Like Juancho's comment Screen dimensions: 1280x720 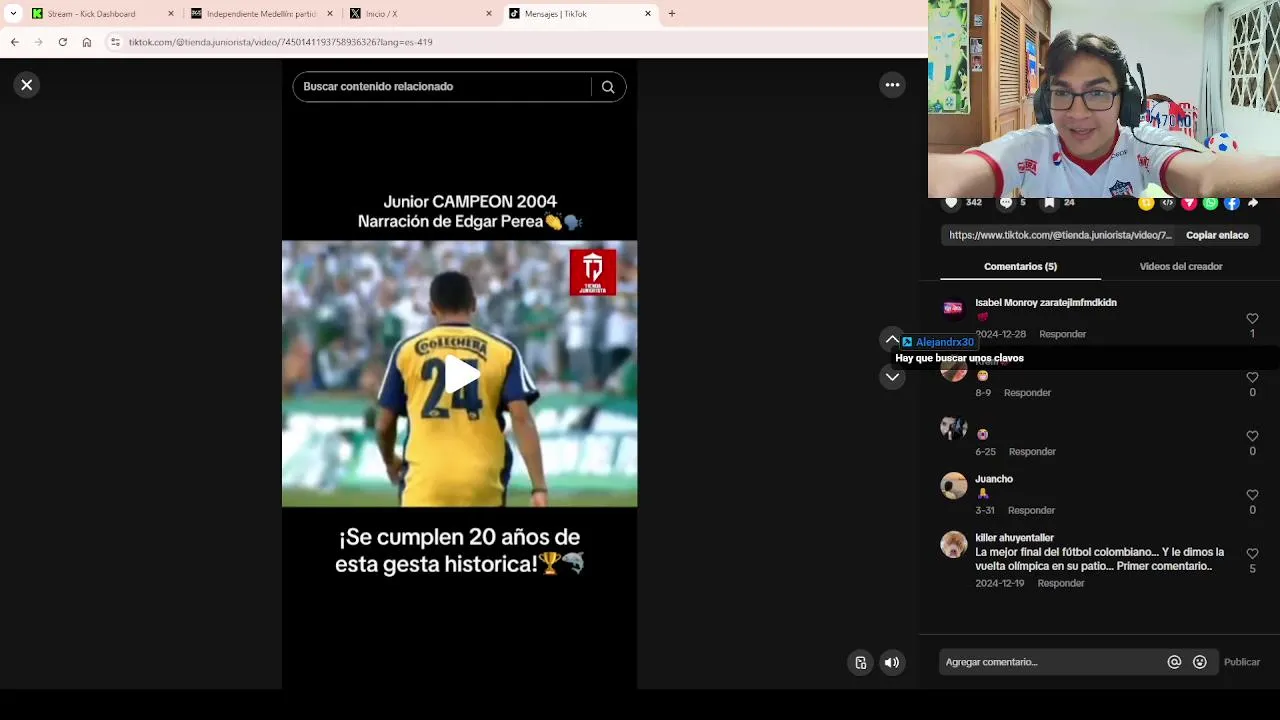tap(1252, 495)
